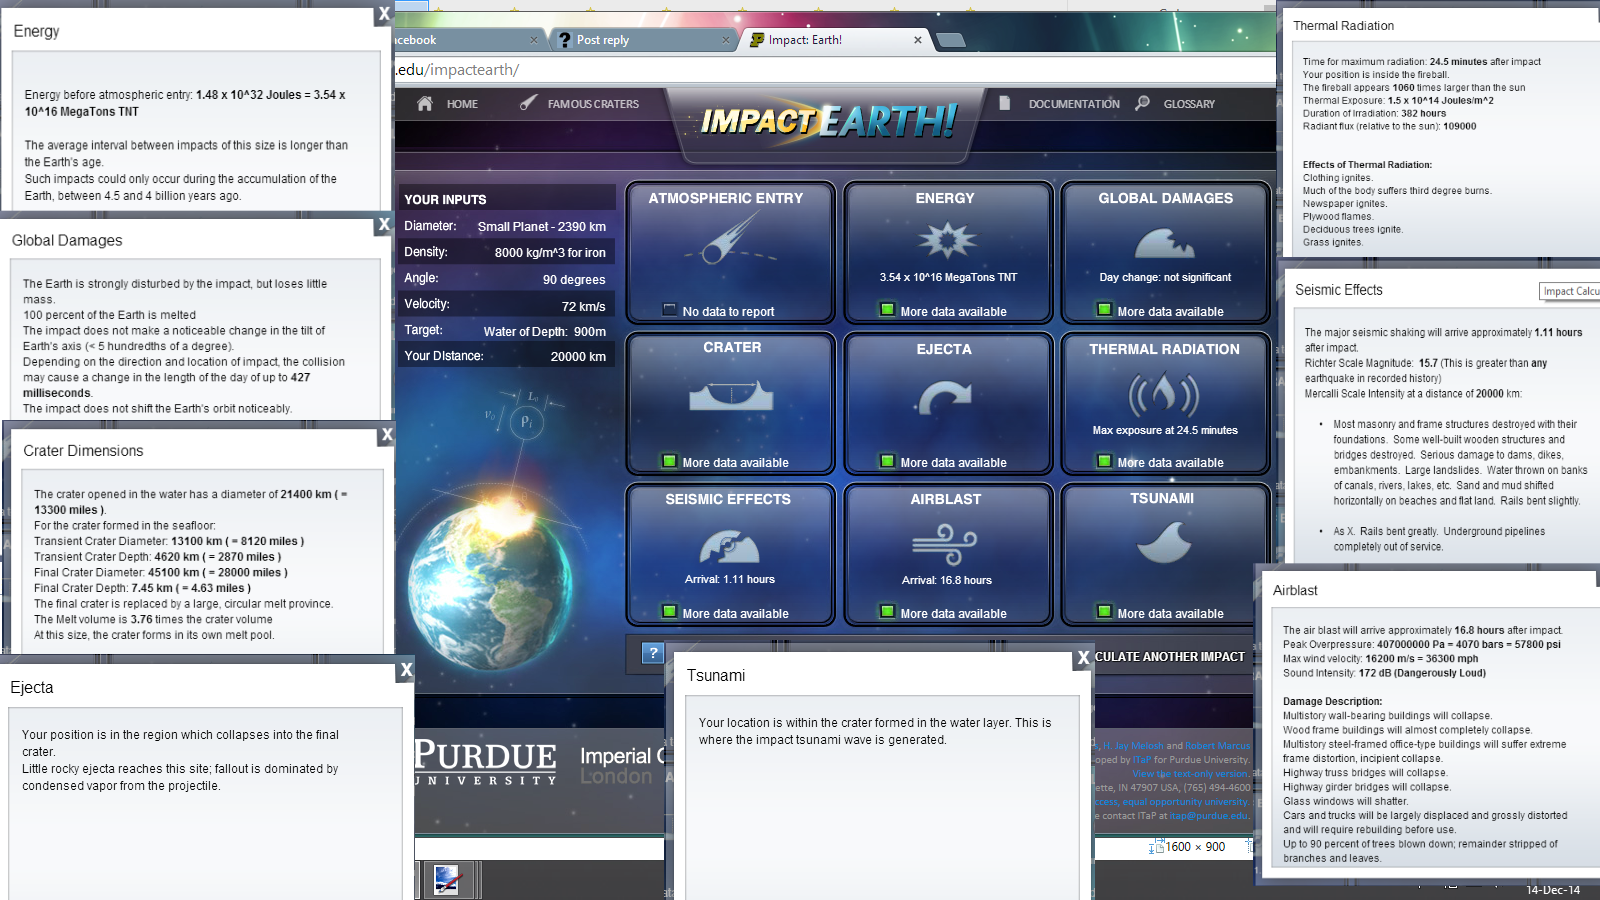The height and width of the screenshot is (900, 1600).
Task: Close the Tsunami popup with its X
Action: click(x=1083, y=658)
